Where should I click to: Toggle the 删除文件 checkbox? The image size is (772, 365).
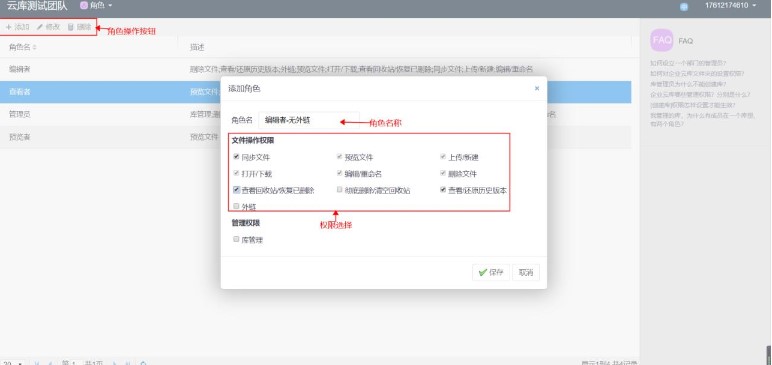(443, 173)
